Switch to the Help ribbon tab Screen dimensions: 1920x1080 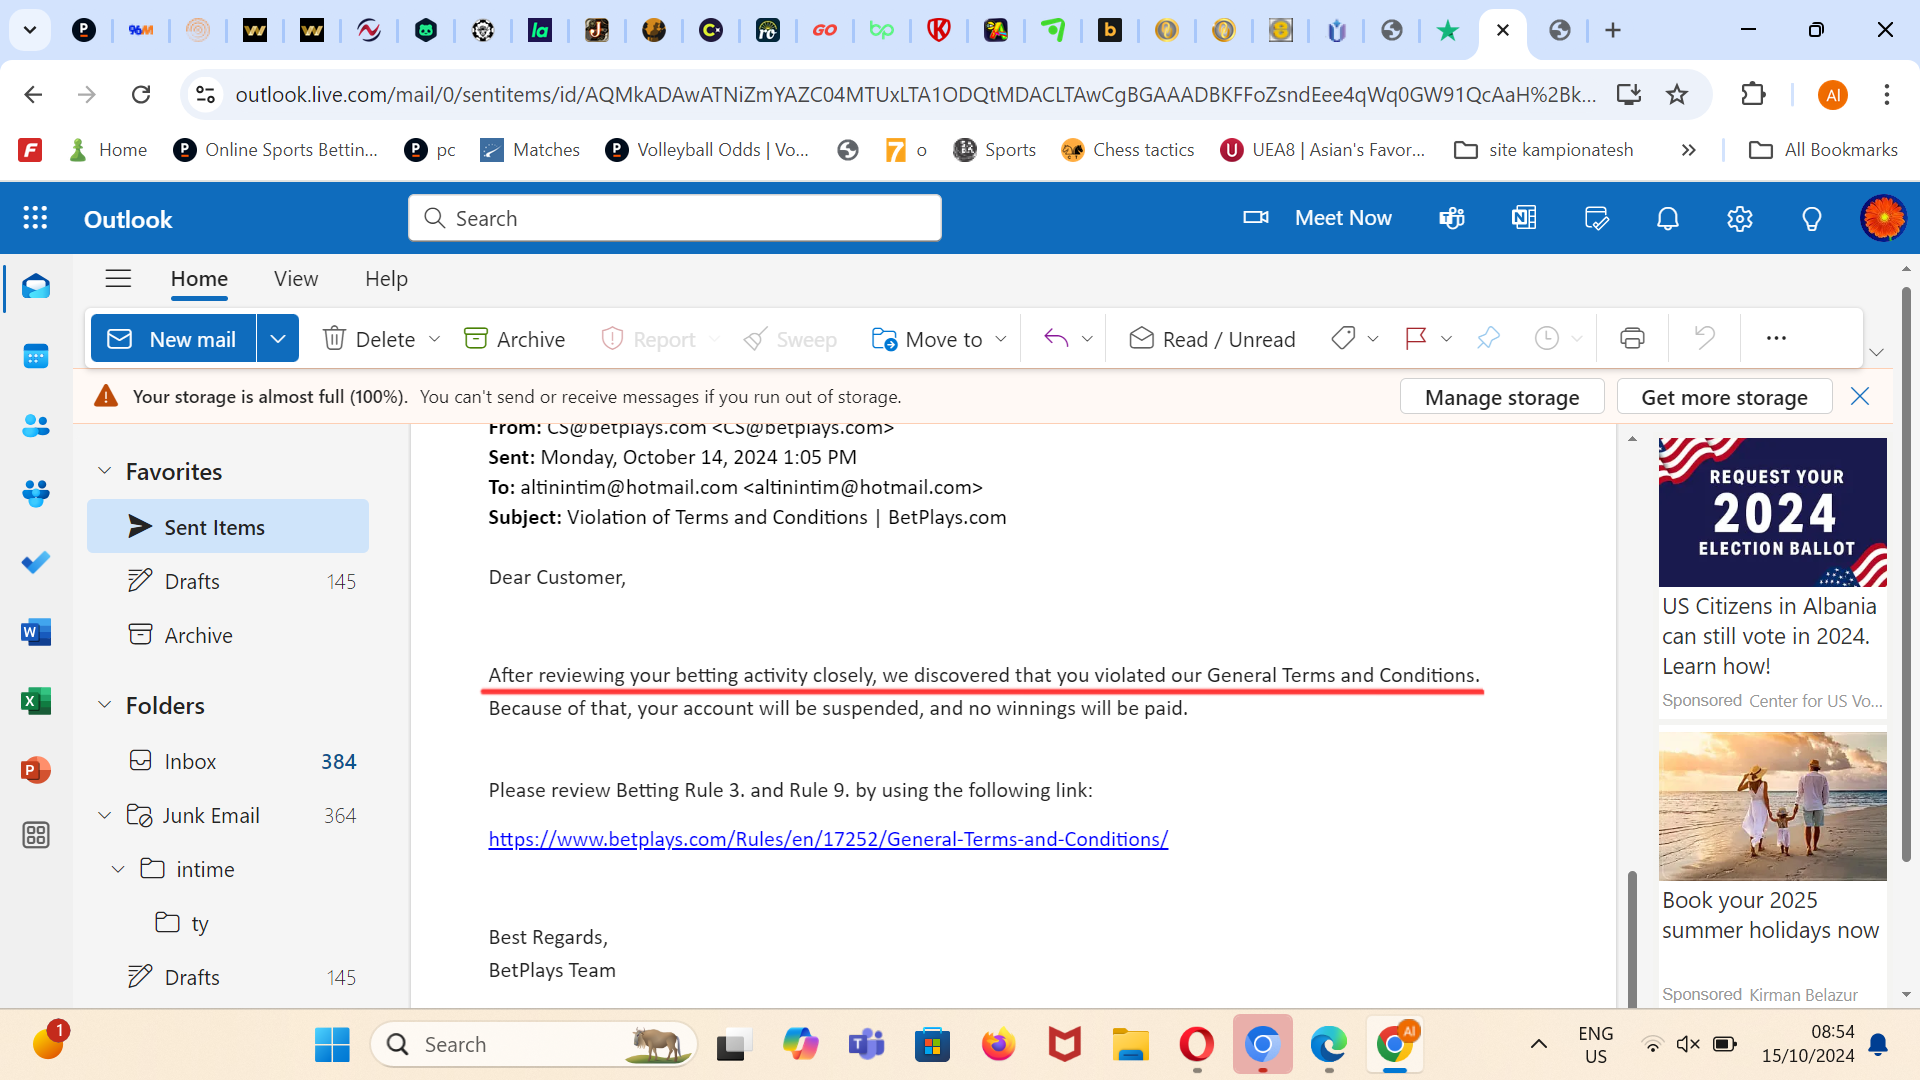[386, 279]
